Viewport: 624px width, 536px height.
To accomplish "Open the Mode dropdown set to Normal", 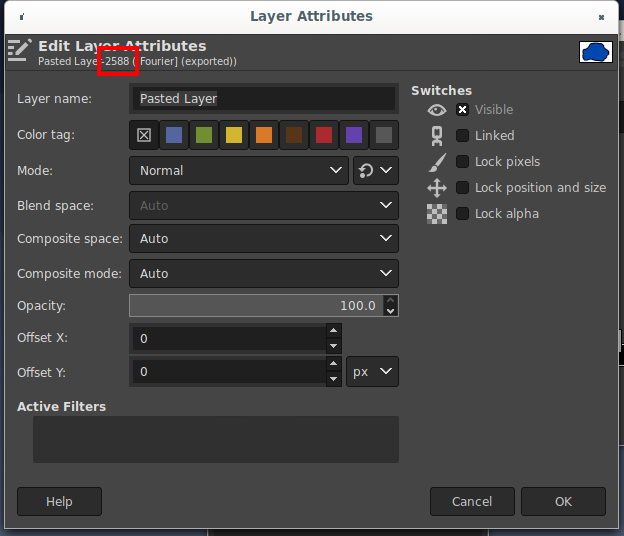I will coord(239,171).
